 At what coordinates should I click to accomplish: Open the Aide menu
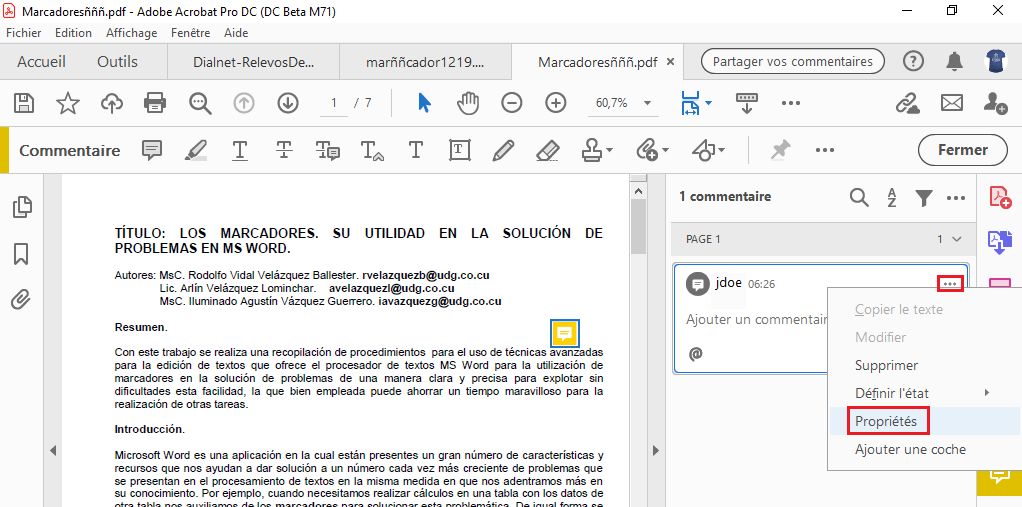236,33
